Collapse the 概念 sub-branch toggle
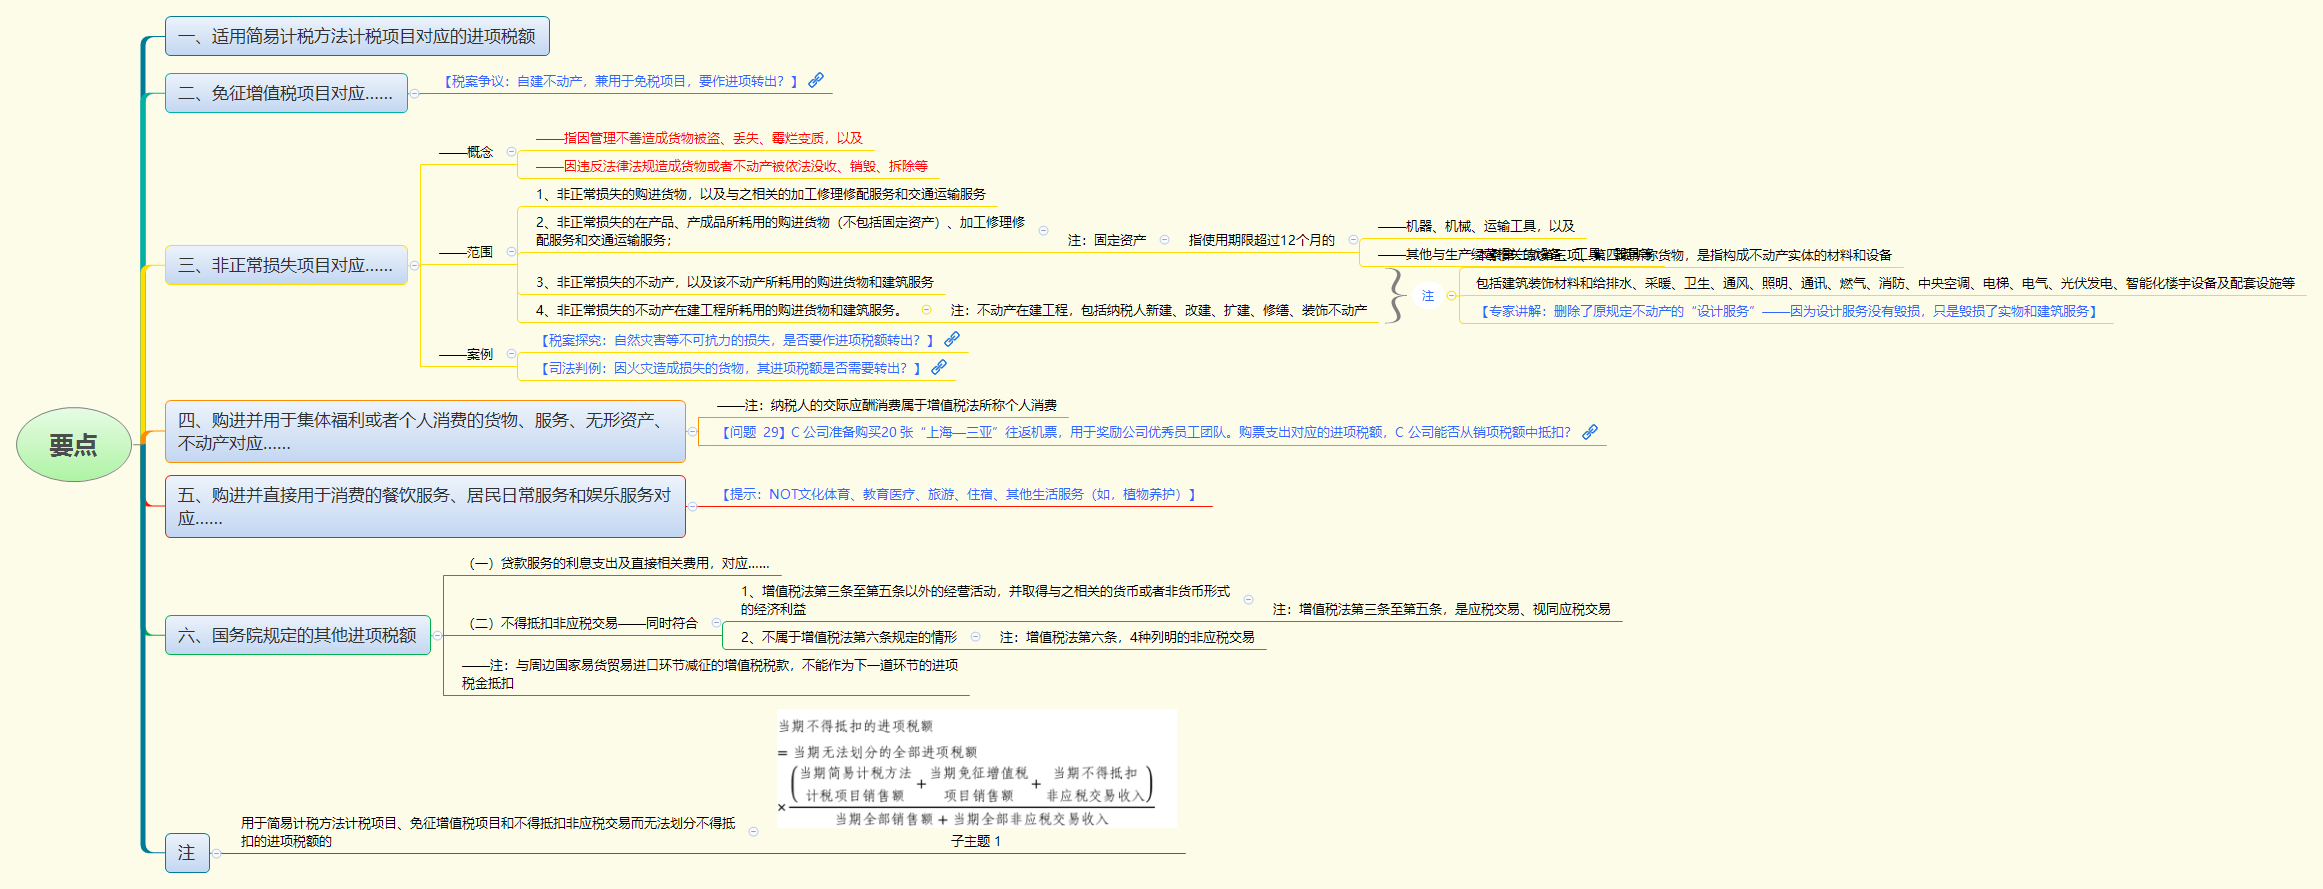 click(x=511, y=152)
